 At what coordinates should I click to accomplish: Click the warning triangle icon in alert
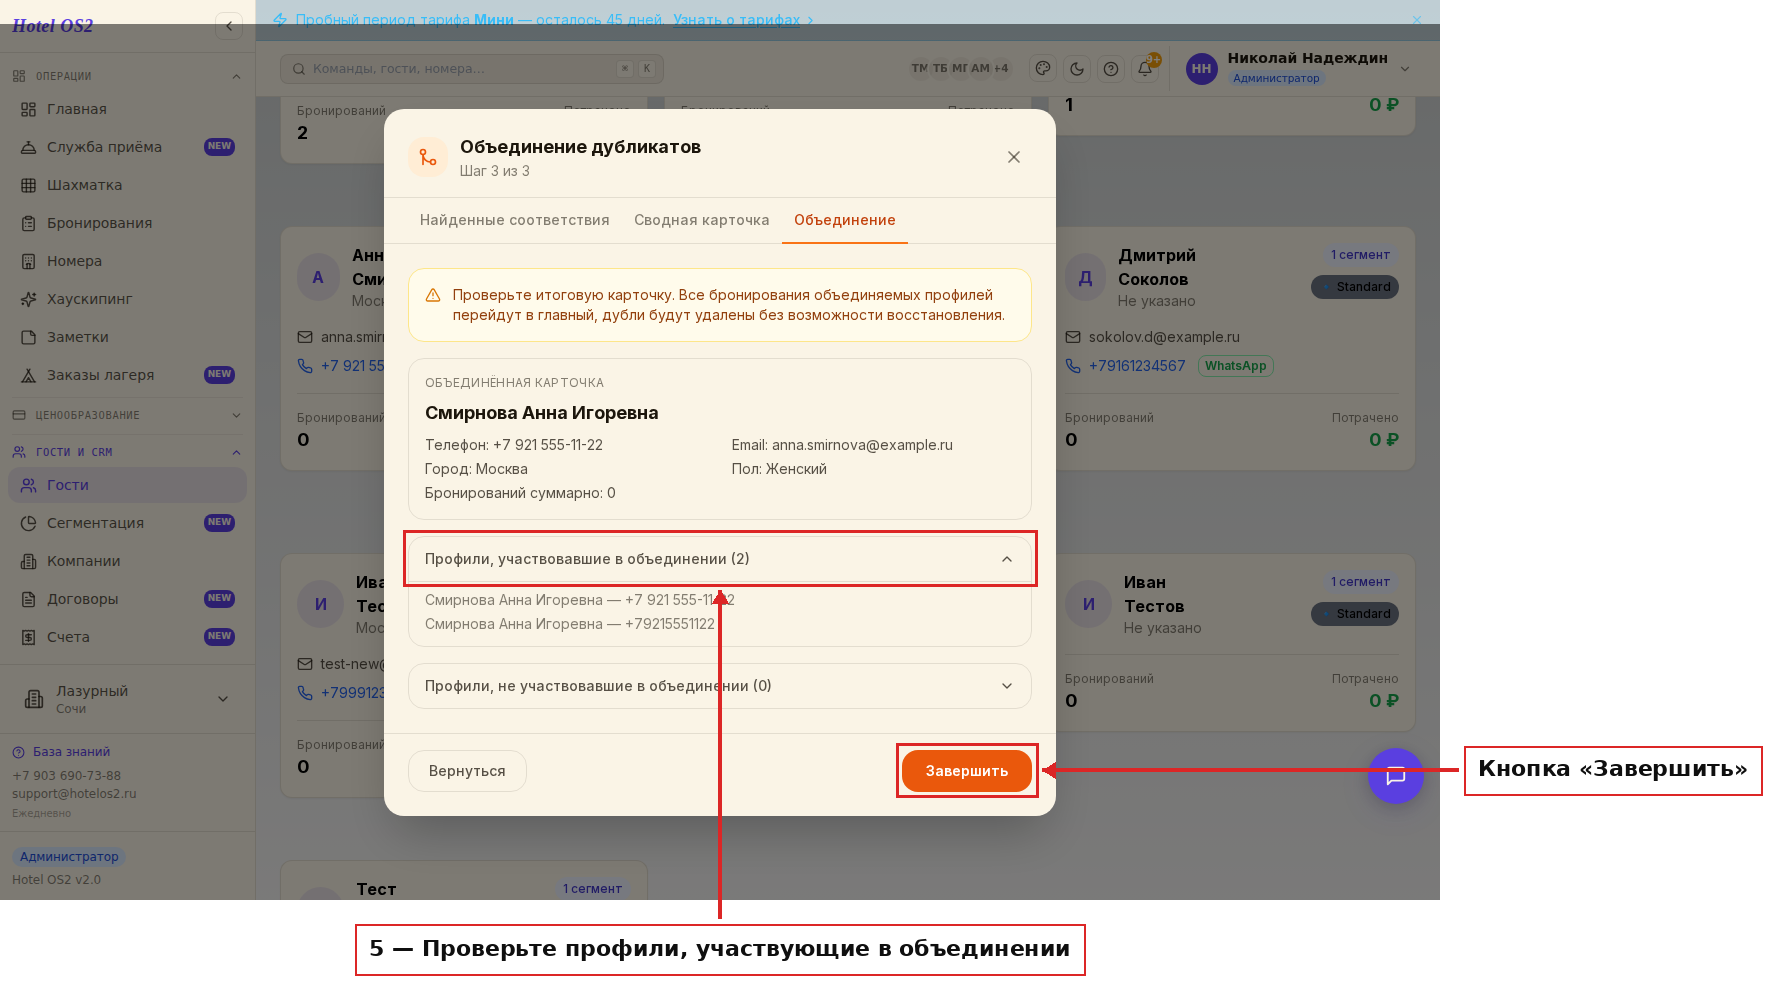433,296
